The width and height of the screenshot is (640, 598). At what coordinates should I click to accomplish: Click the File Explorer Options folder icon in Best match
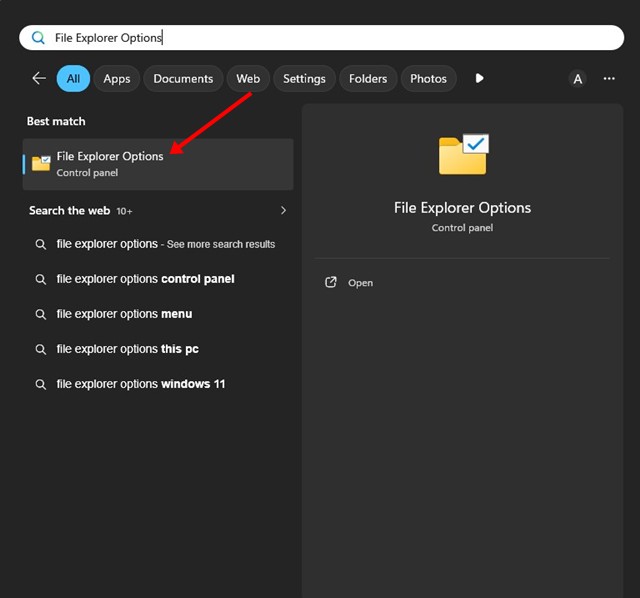click(x=41, y=164)
